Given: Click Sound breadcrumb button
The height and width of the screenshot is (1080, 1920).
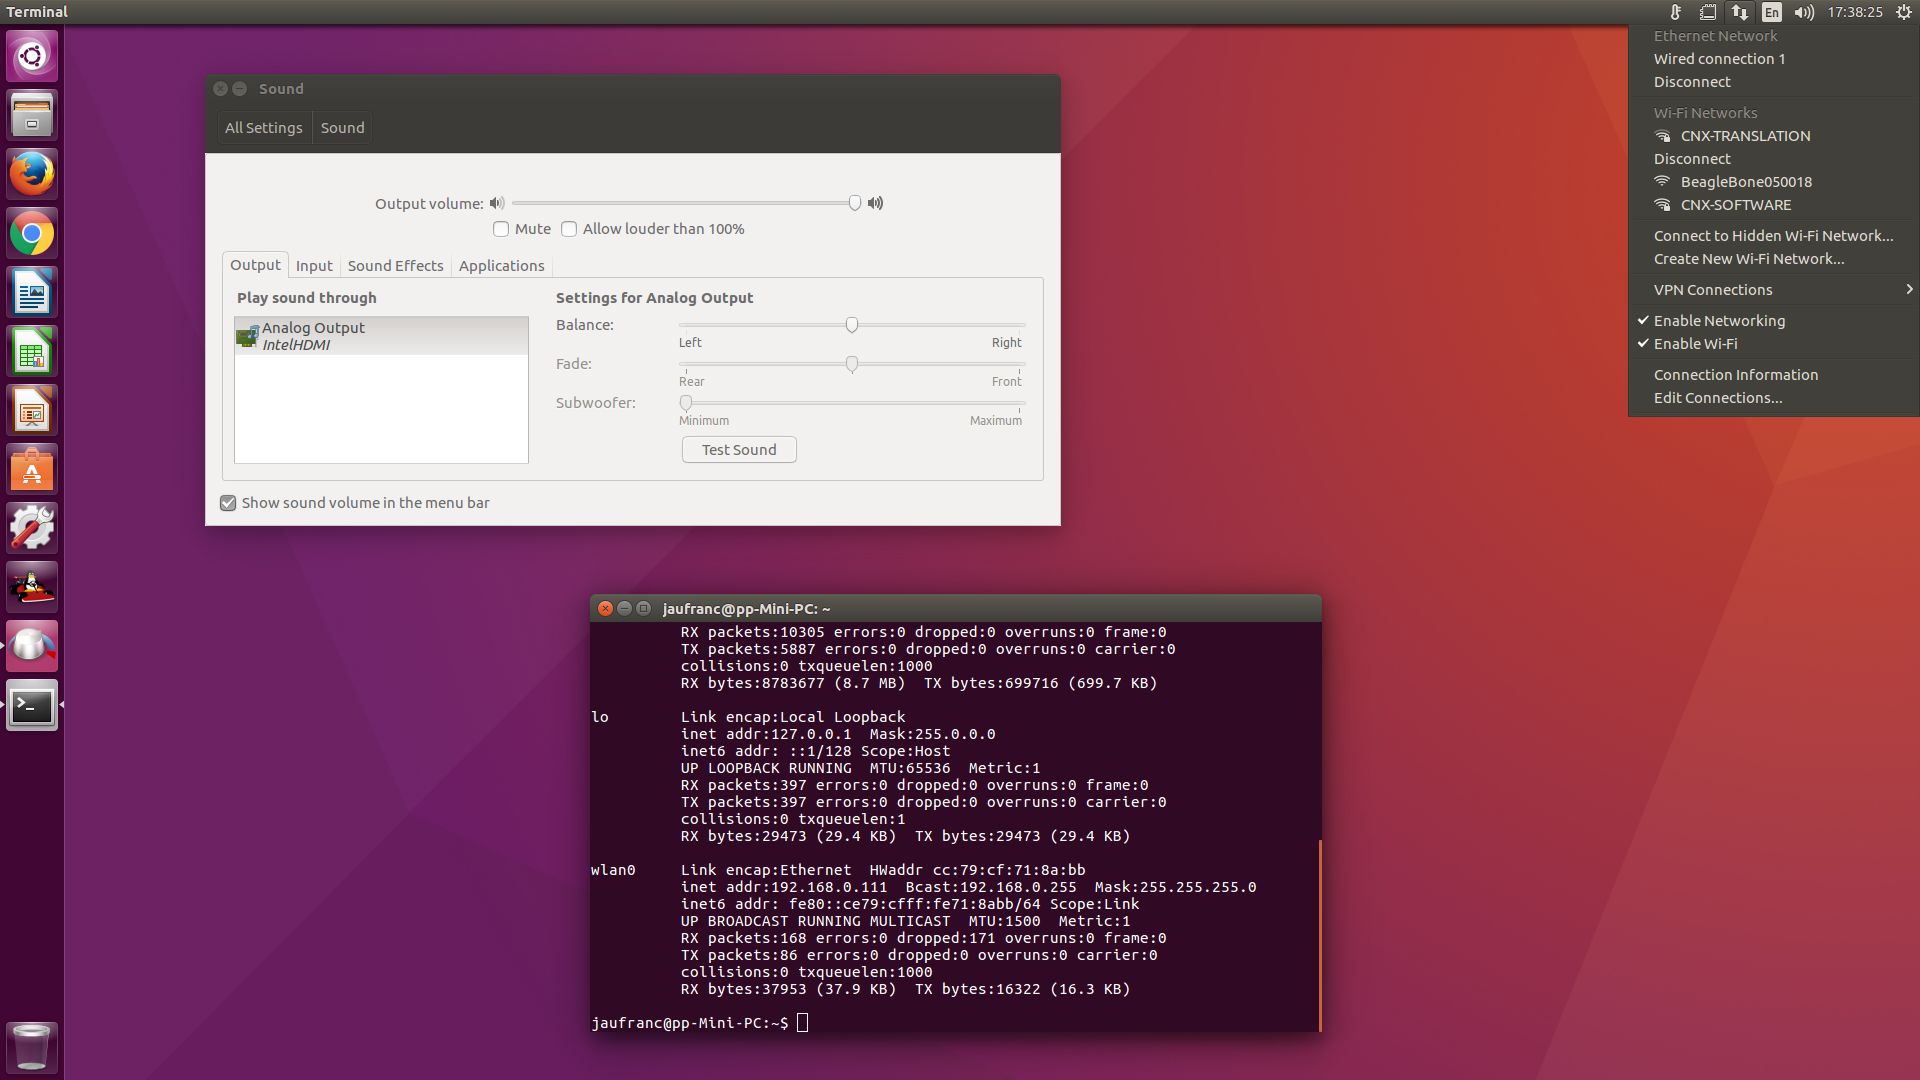Looking at the screenshot, I should (342, 128).
